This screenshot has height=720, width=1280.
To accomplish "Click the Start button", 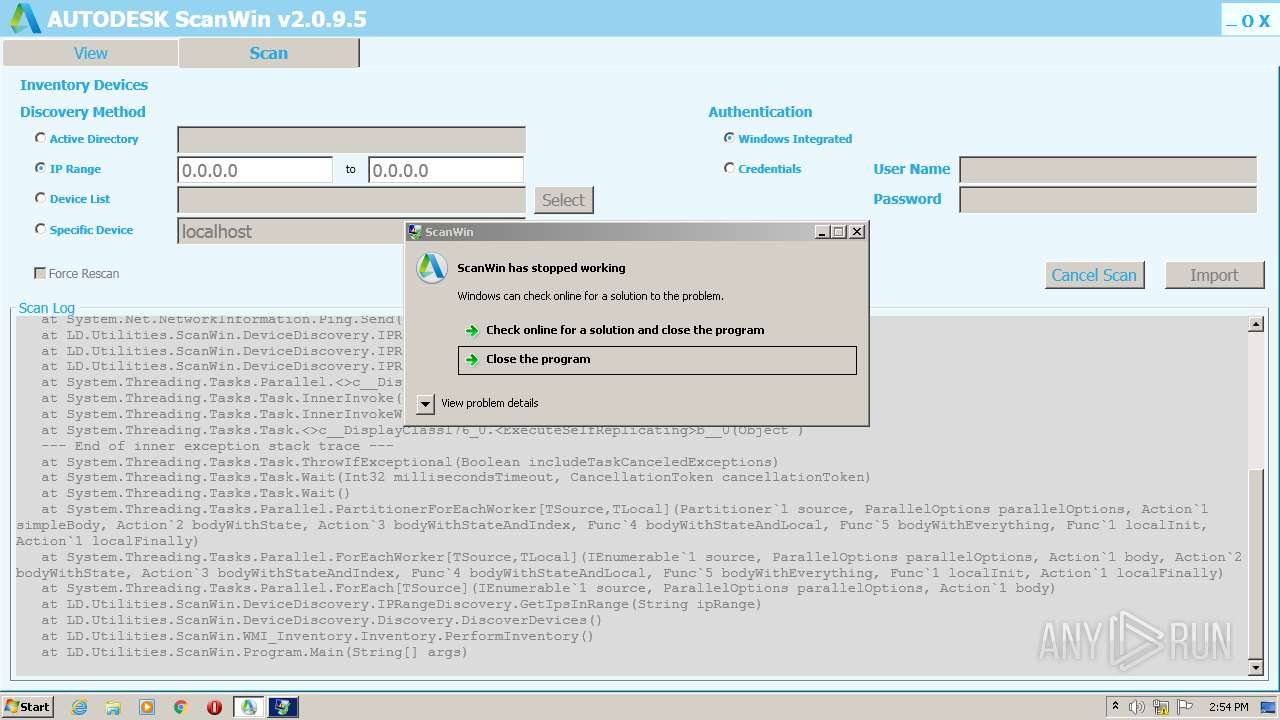I will tap(27, 707).
